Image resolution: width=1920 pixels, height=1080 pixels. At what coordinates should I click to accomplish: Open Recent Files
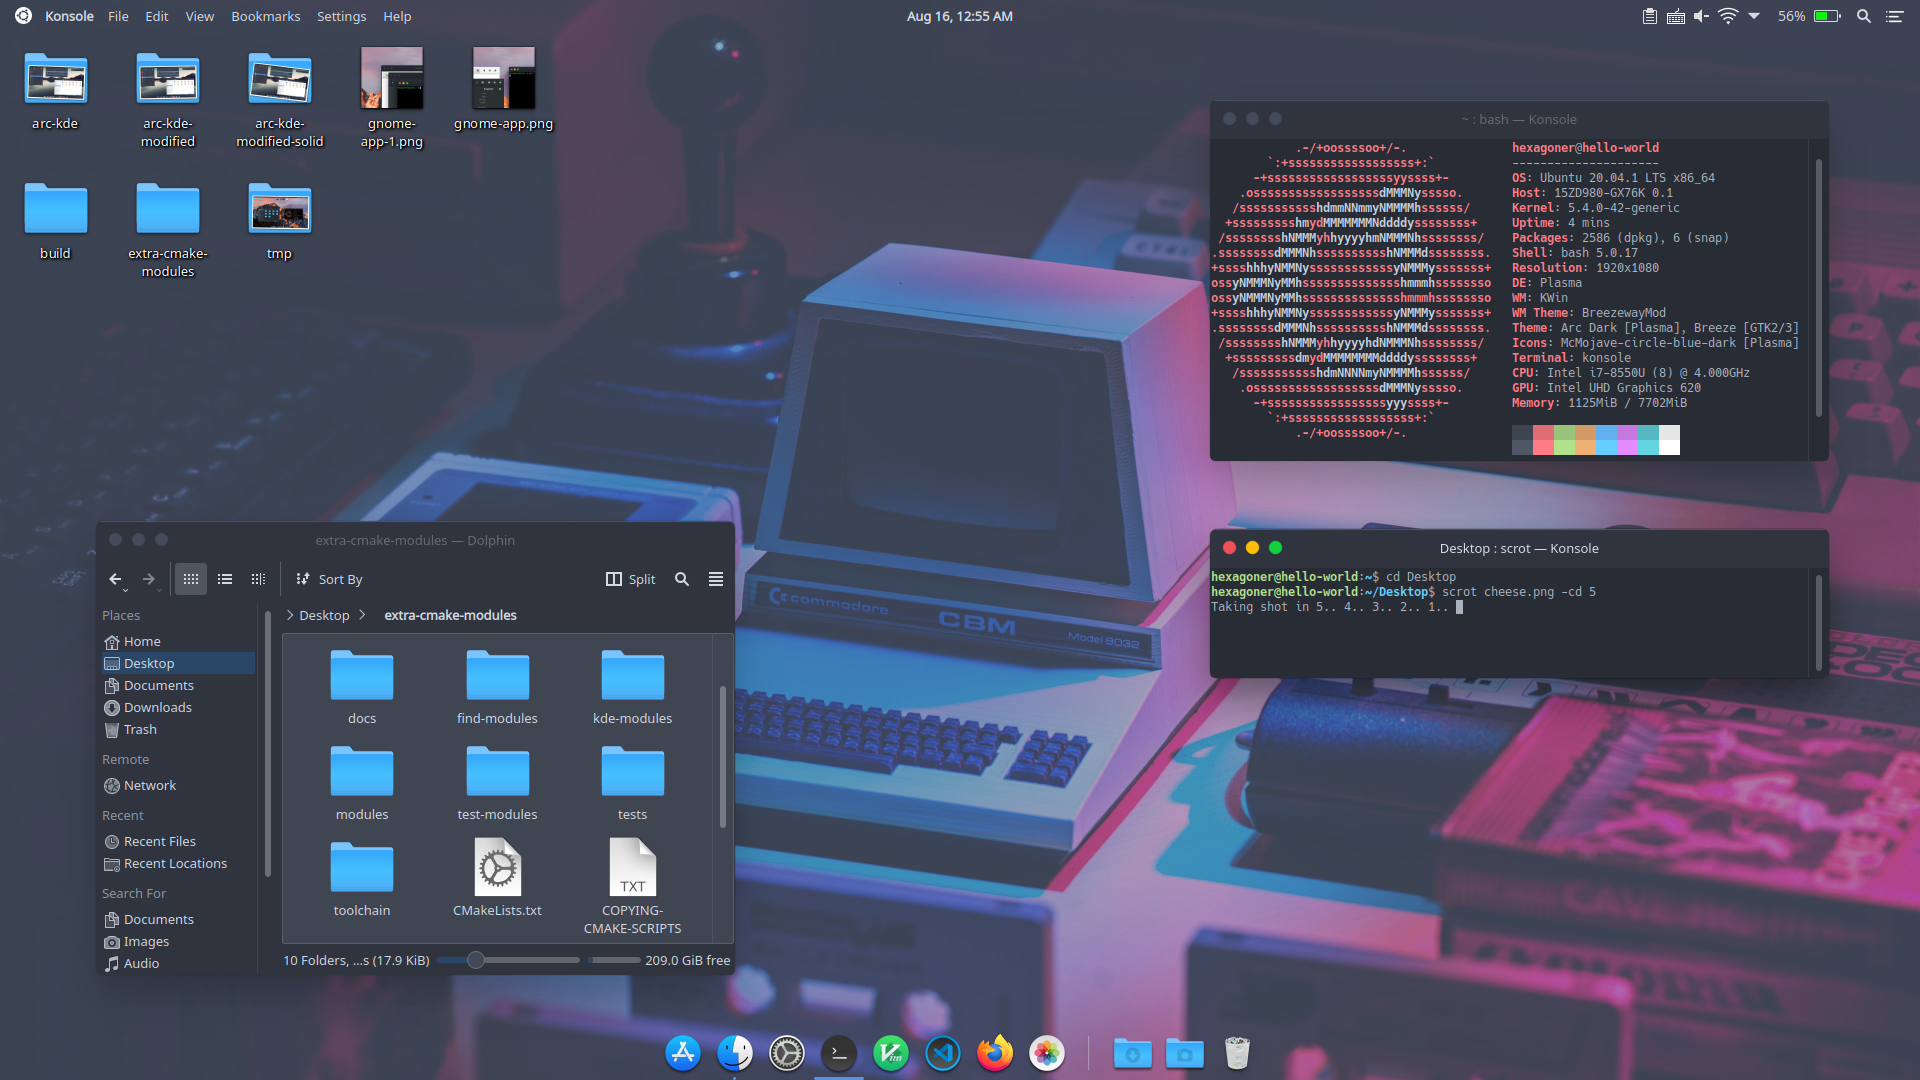(x=178, y=841)
